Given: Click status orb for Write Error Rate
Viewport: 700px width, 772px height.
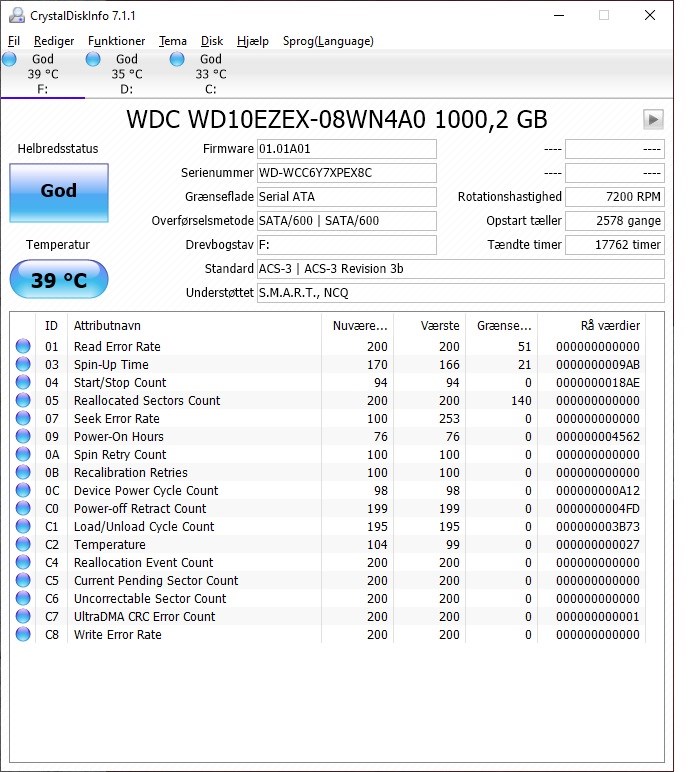Looking at the screenshot, I should click(23, 634).
